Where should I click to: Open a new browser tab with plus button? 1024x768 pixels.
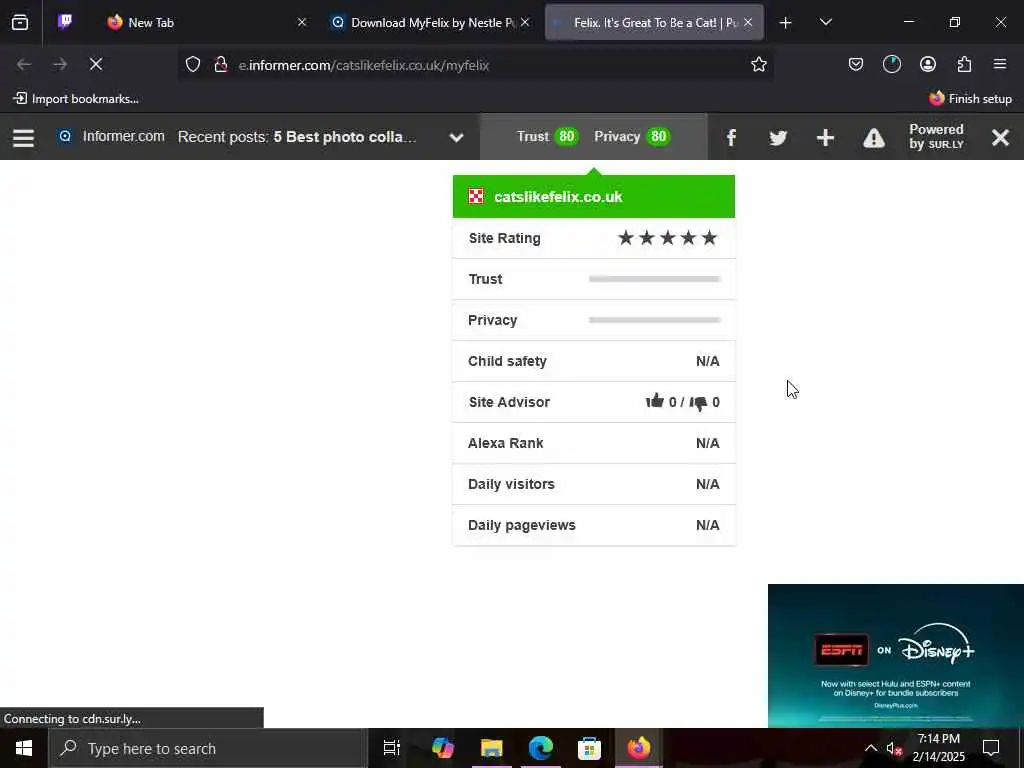786,23
